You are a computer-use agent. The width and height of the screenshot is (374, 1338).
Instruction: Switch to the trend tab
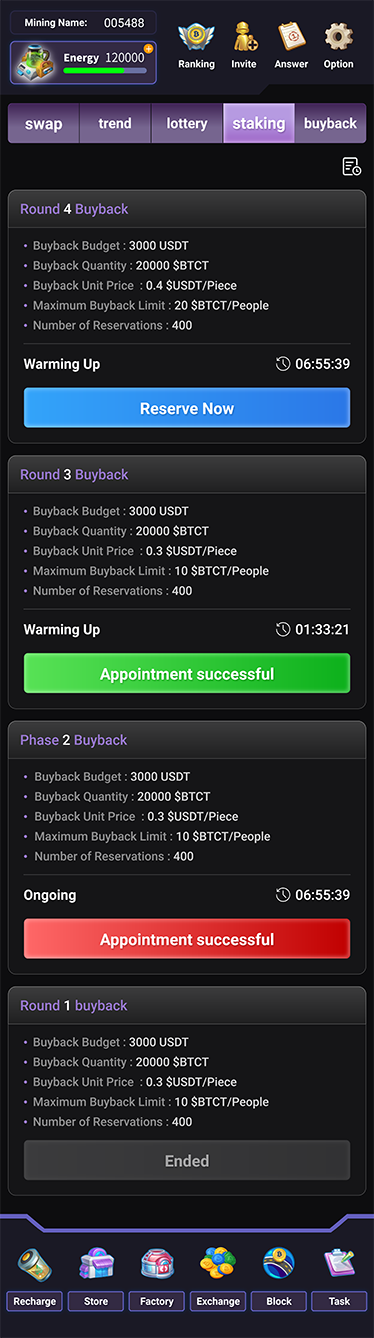(115, 124)
